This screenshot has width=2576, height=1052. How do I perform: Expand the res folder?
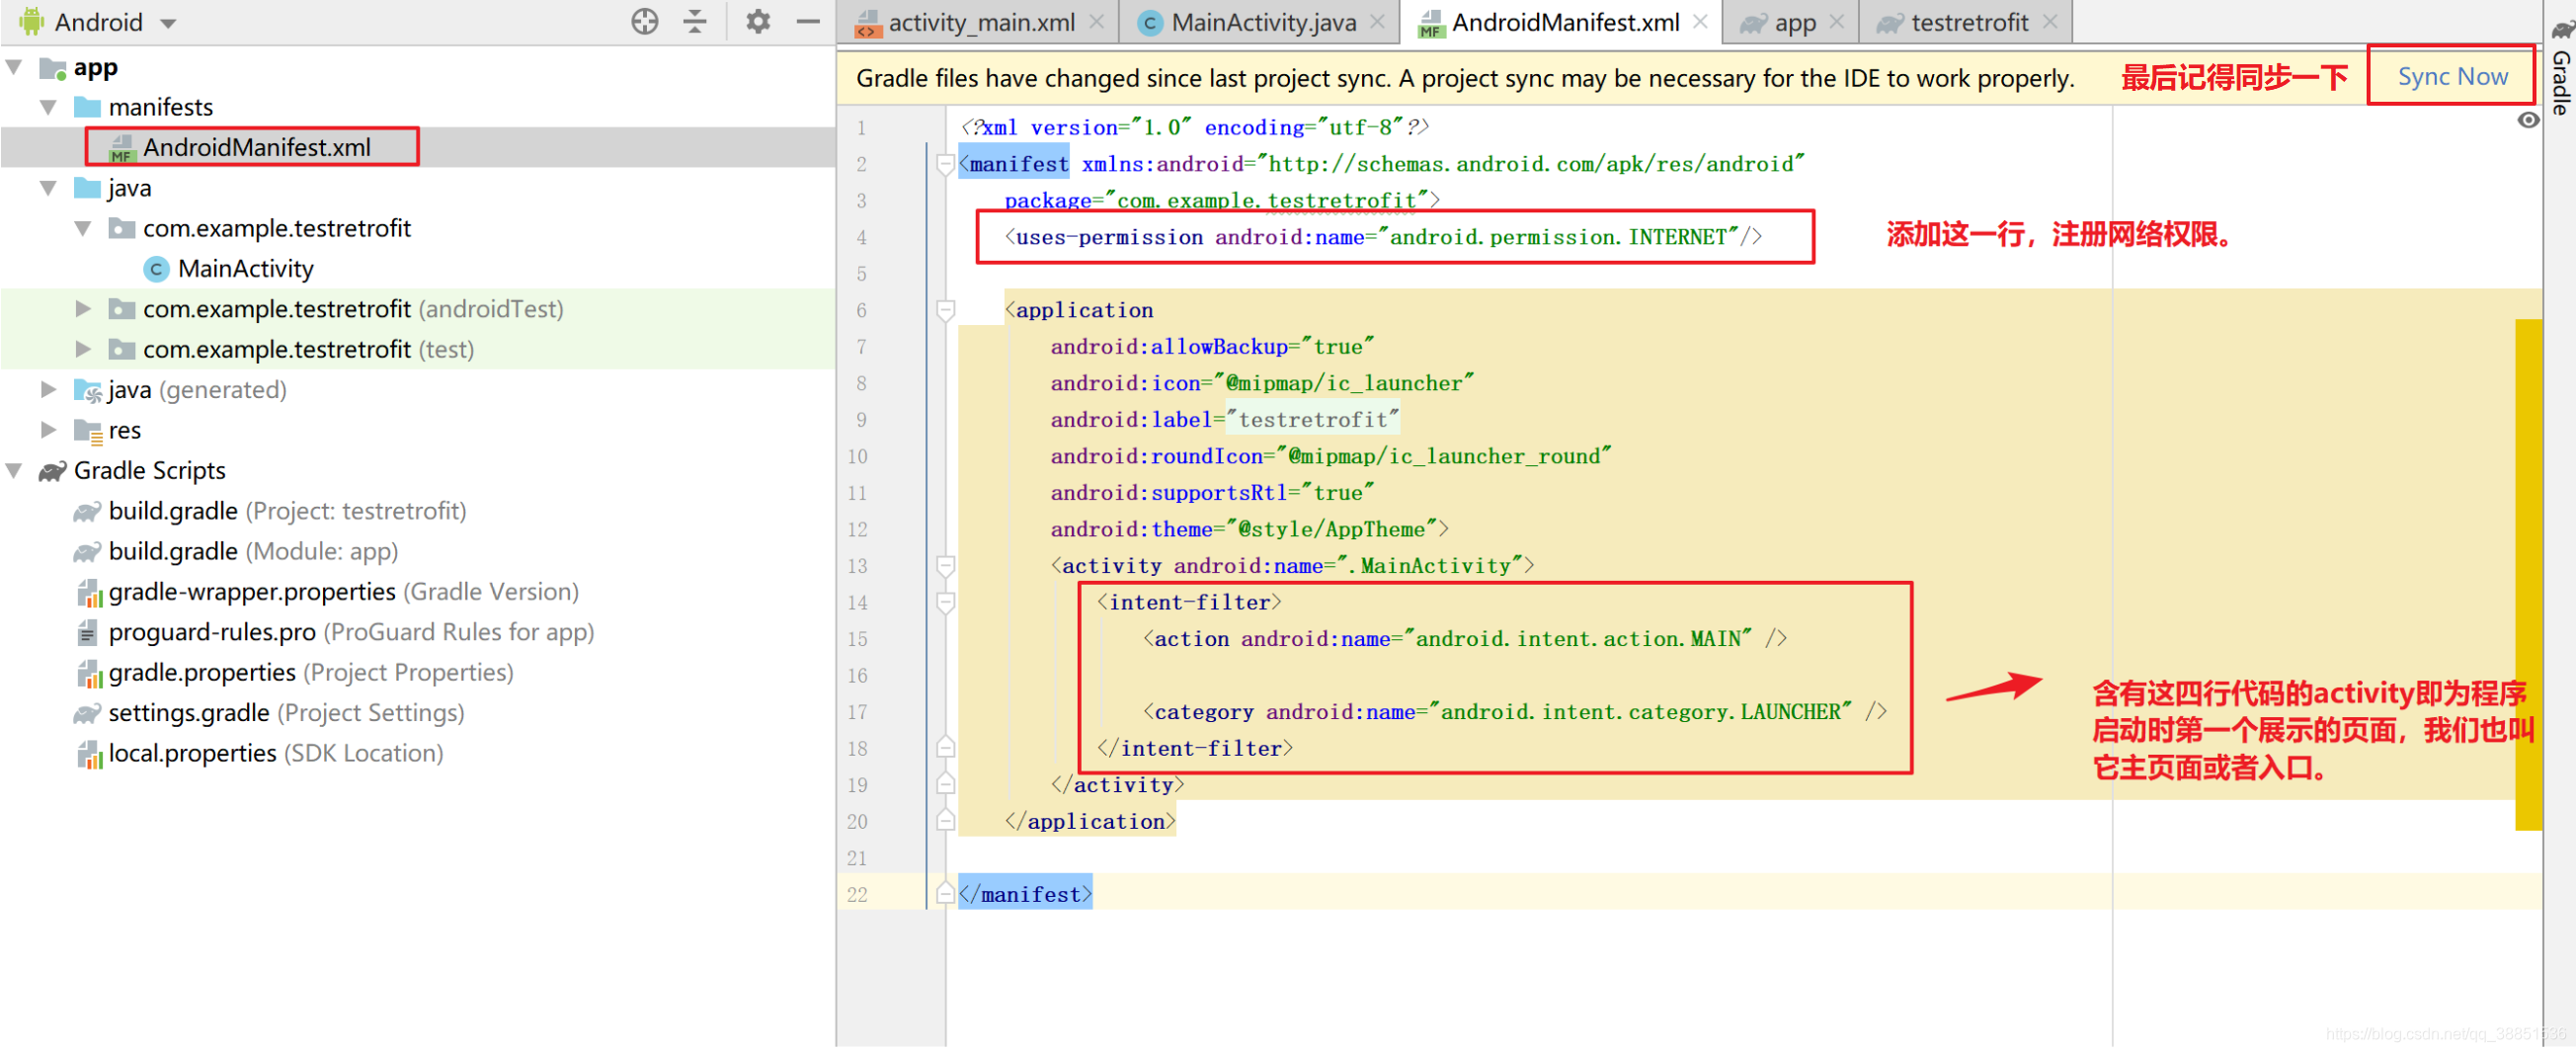point(48,430)
